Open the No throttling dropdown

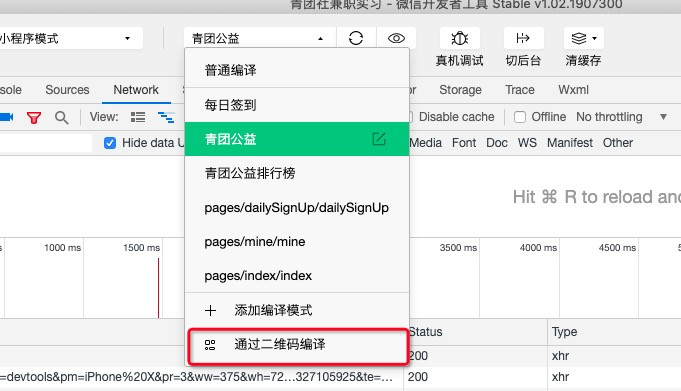pyautogui.click(x=621, y=117)
